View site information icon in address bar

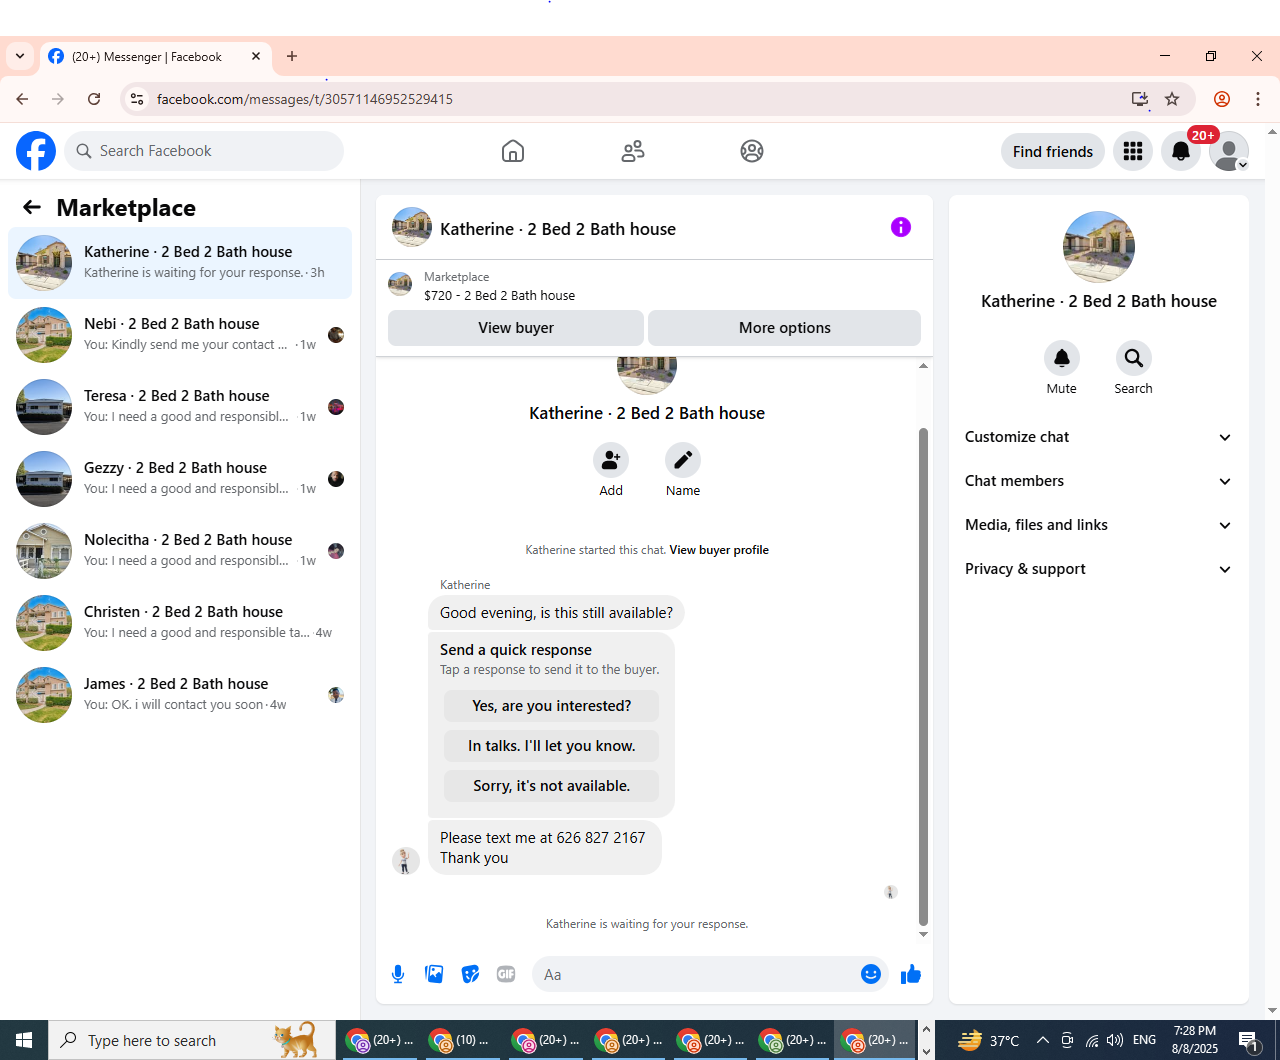(x=137, y=99)
